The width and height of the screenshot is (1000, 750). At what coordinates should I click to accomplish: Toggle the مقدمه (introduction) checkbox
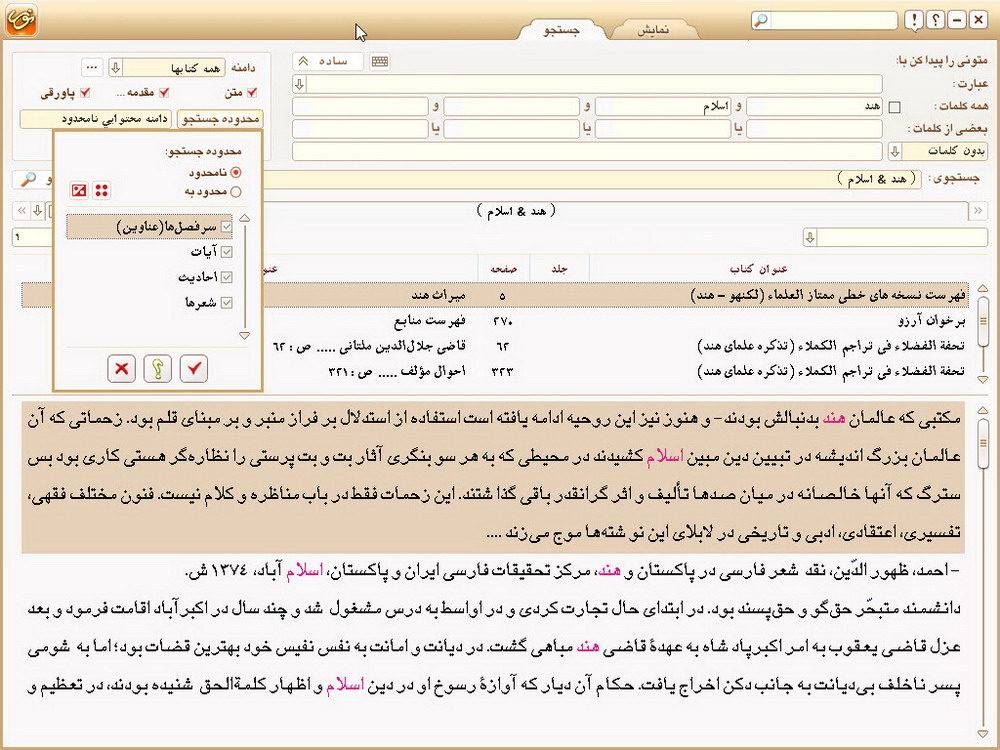164,92
